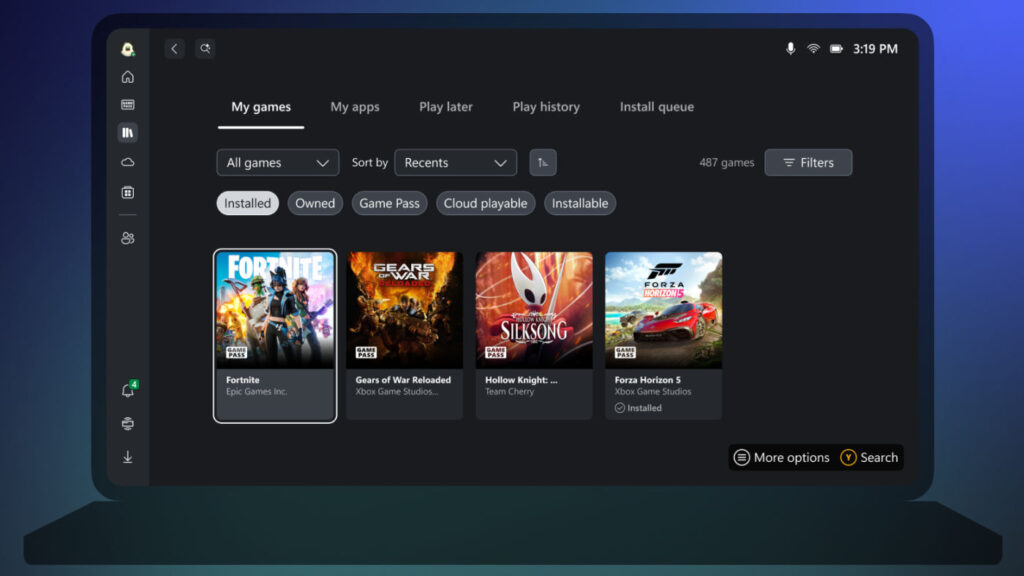Open the Filters button
Image resolution: width=1024 pixels, height=576 pixels.
(808, 162)
